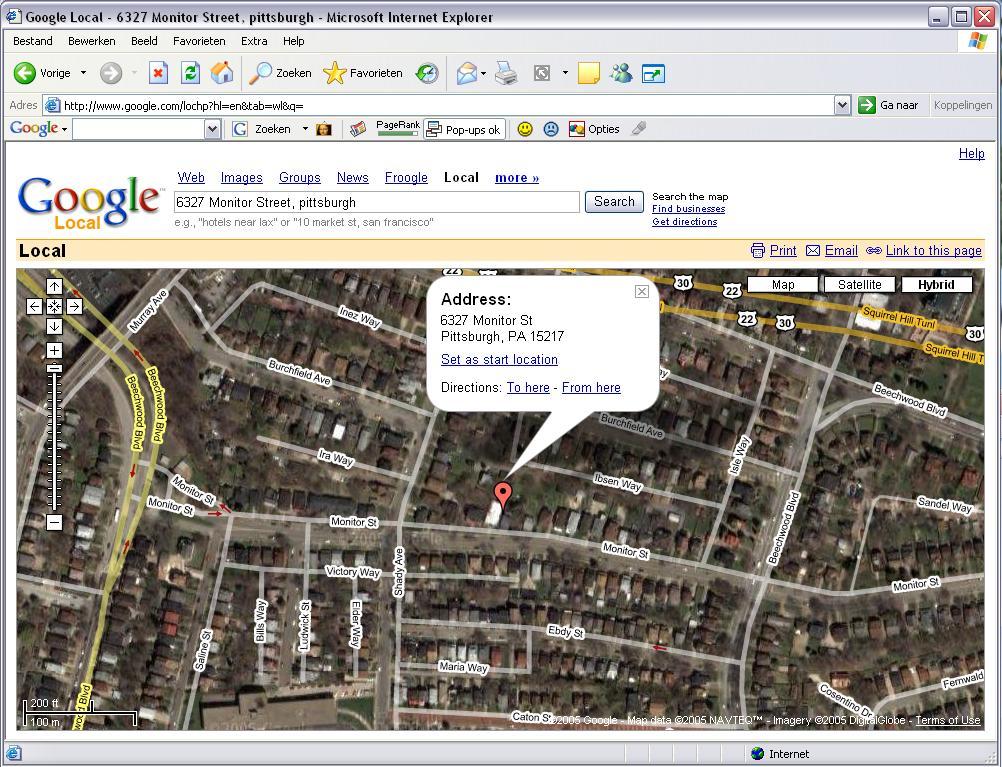Expand the address bar dropdown
1002x767 pixels.
pos(842,105)
